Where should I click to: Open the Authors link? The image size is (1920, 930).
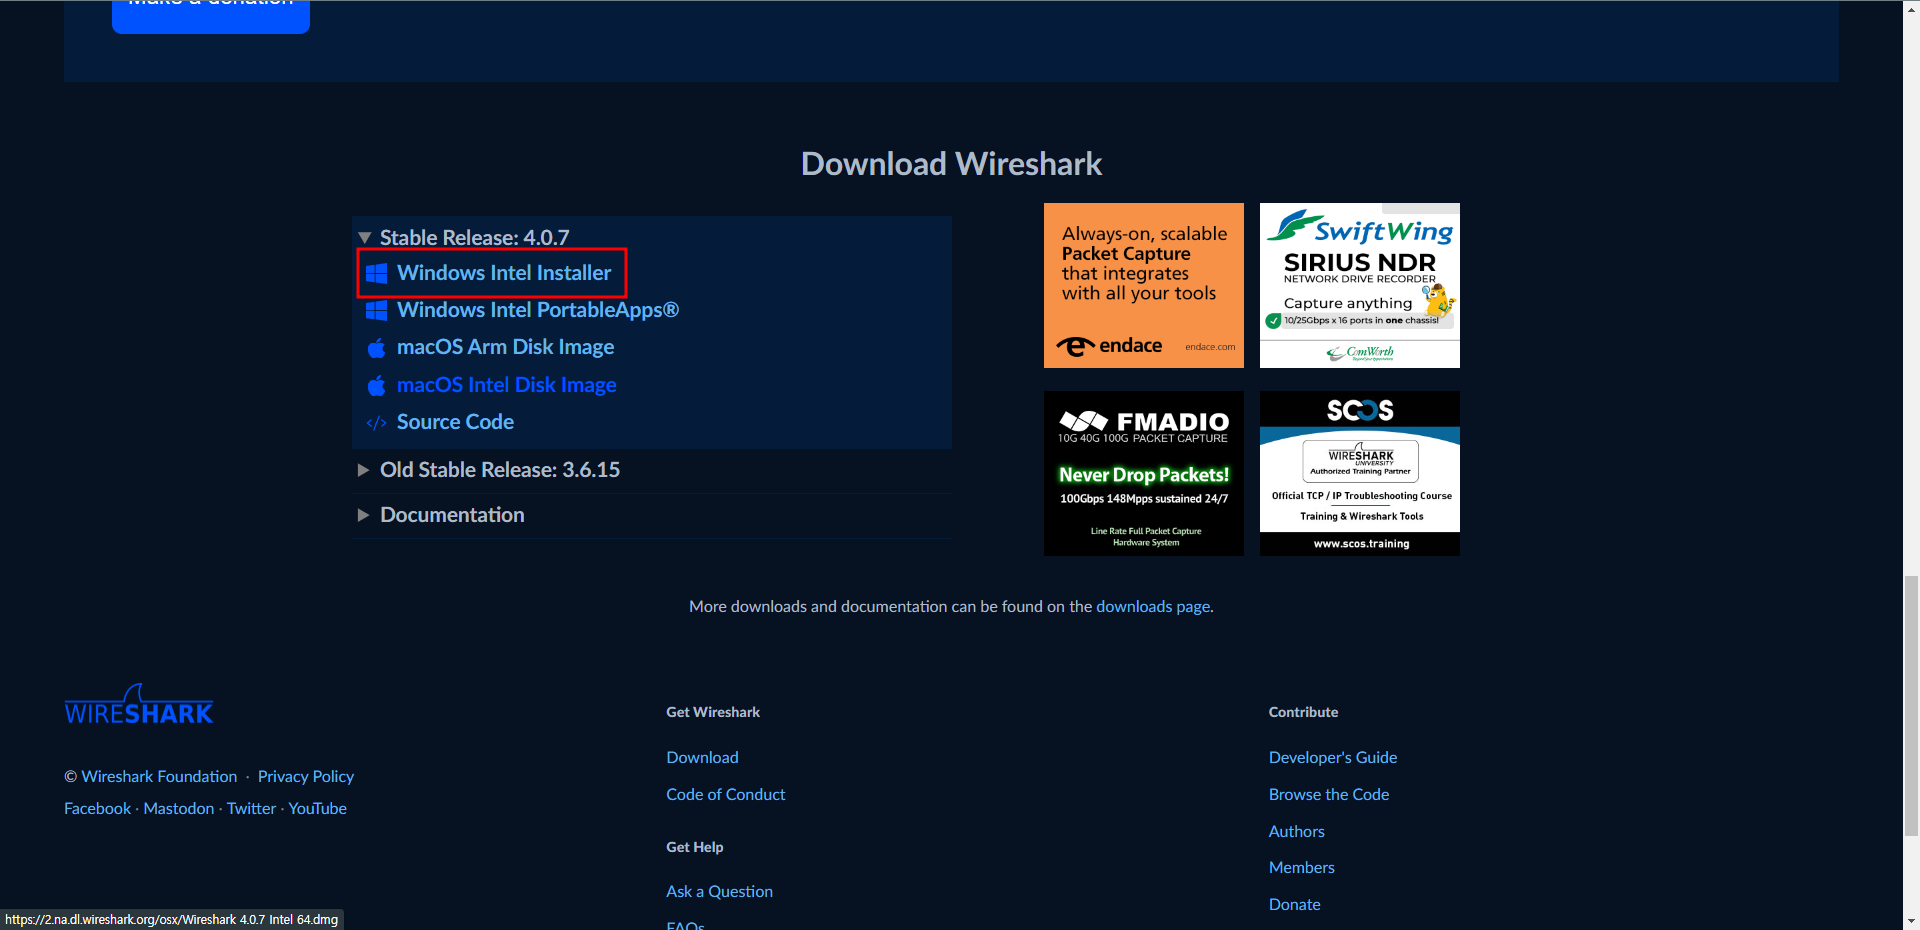pyautogui.click(x=1296, y=831)
